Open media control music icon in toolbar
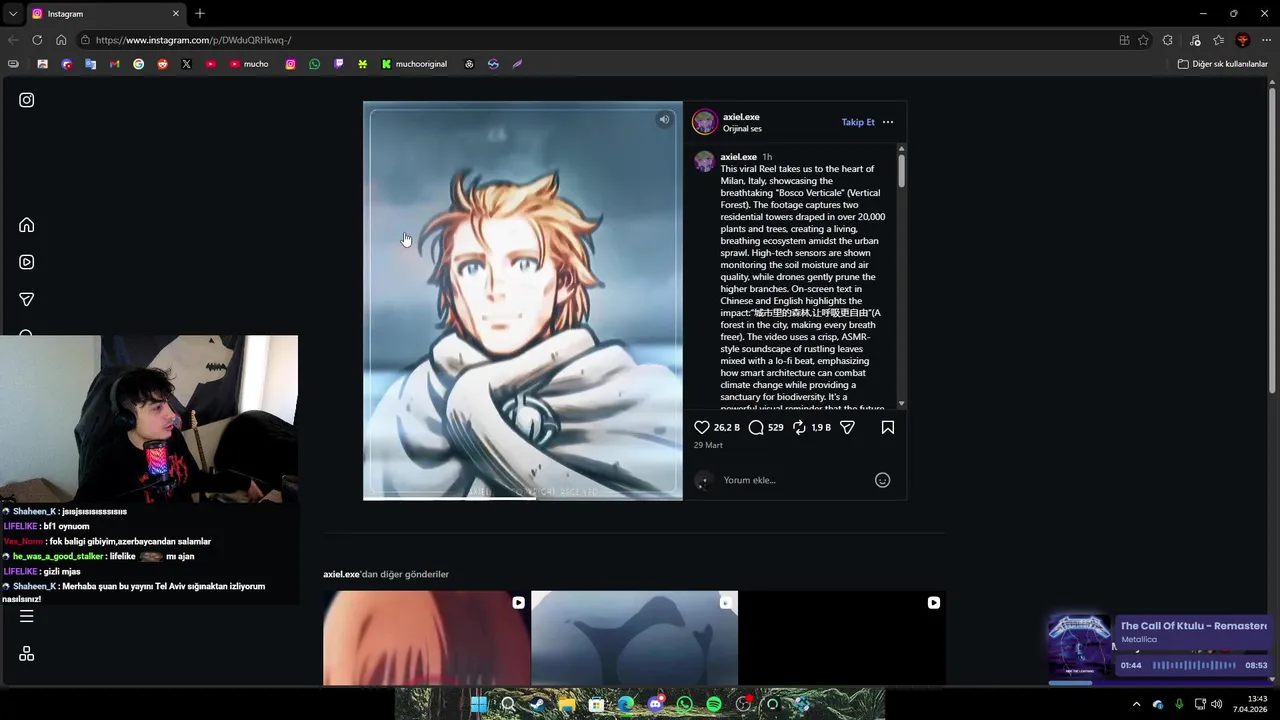This screenshot has height=720, width=1280. coord(1195,40)
